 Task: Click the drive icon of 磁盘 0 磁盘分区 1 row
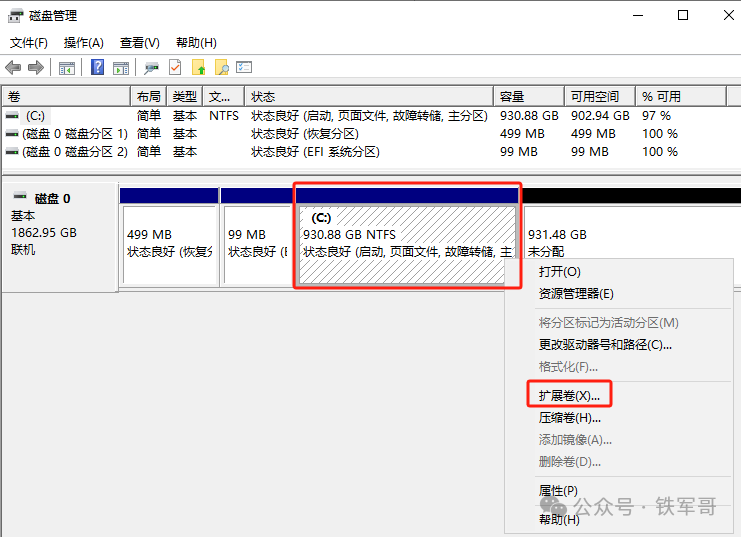pyautogui.click(x=12, y=134)
